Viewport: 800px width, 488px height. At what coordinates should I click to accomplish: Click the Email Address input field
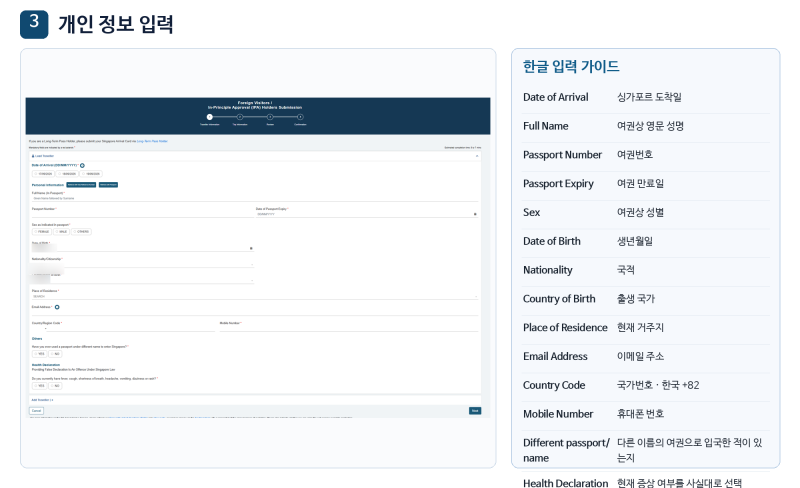click(255, 312)
